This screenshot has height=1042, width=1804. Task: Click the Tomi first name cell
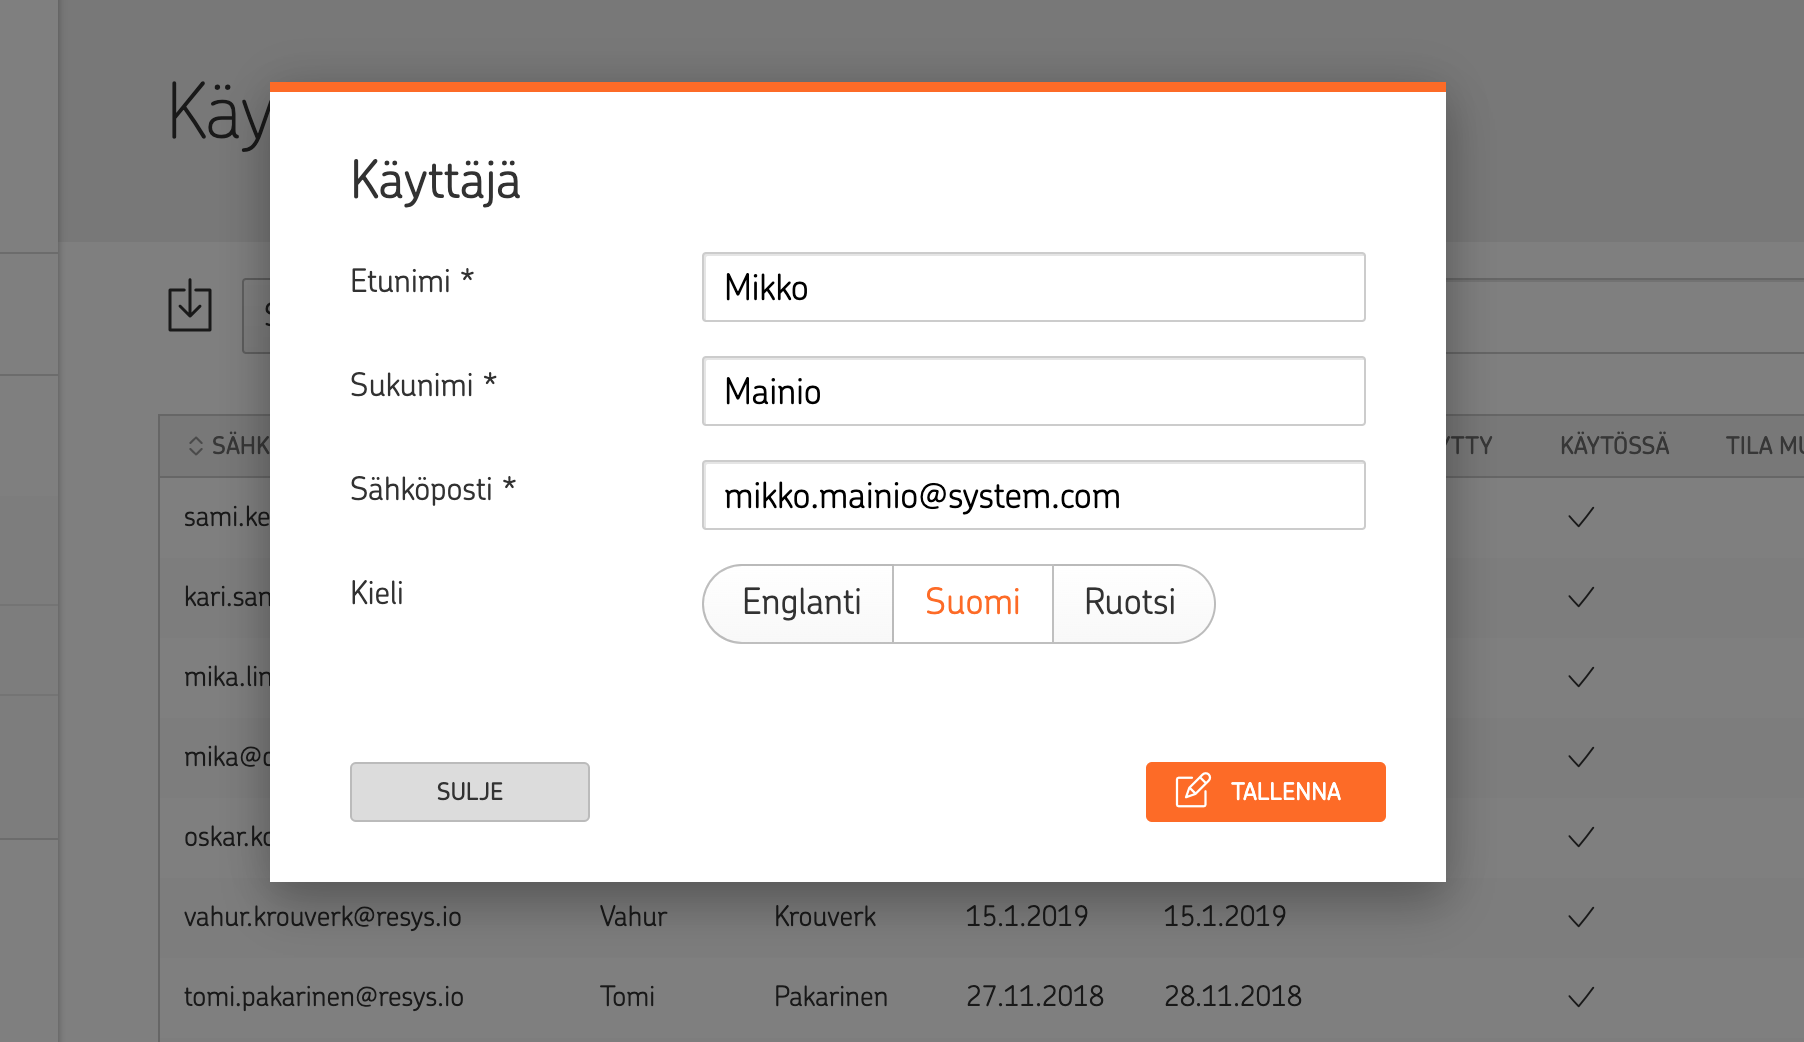point(627,997)
